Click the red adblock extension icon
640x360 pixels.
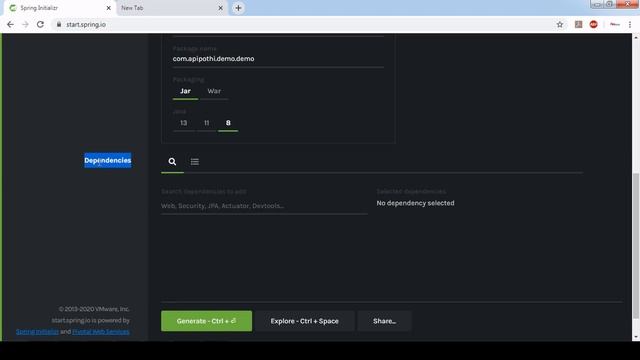tap(593, 24)
